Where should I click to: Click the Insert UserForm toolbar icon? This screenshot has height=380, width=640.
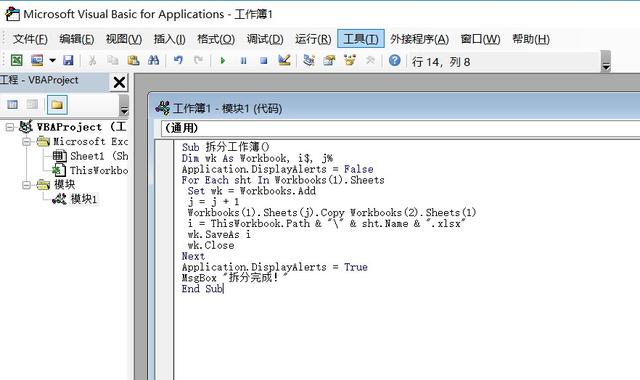37,60
